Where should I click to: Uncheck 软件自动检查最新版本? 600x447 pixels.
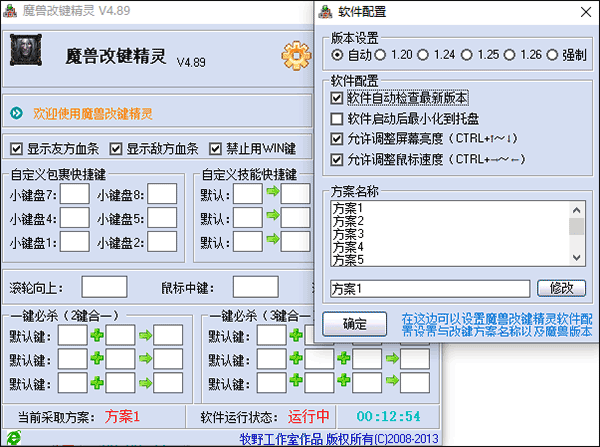(337, 98)
